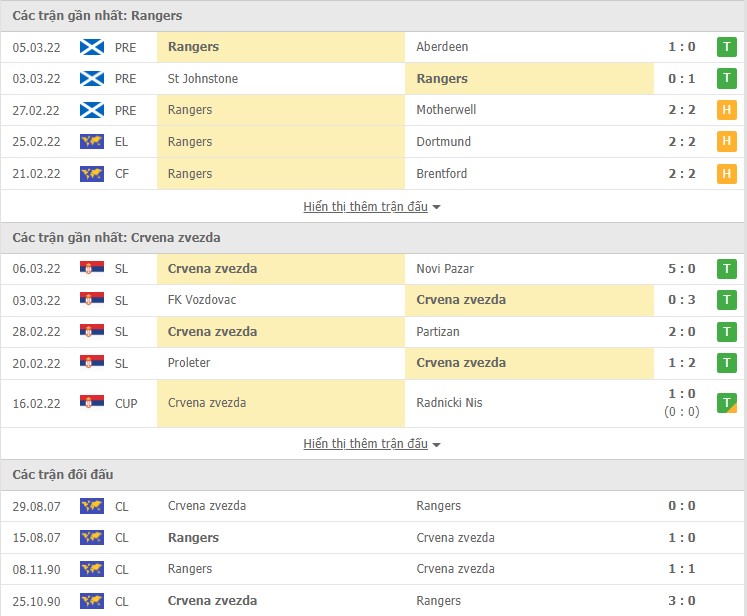Image resolution: width=747 pixels, height=616 pixels.
Task: Click the world map icon for 29.08.07 match
Action: 92,506
